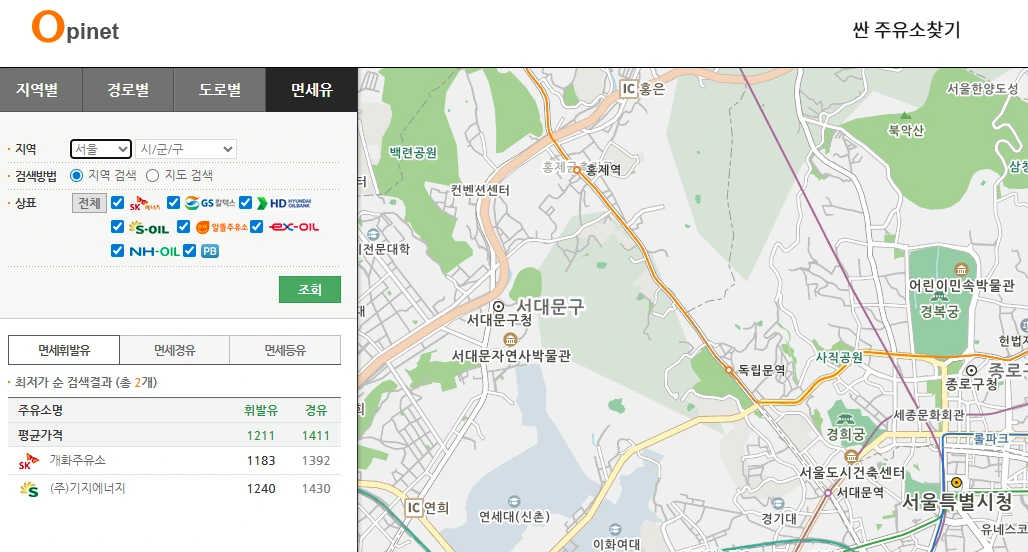
Task: Switch to the 도로별 tab
Action: point(220,89)
